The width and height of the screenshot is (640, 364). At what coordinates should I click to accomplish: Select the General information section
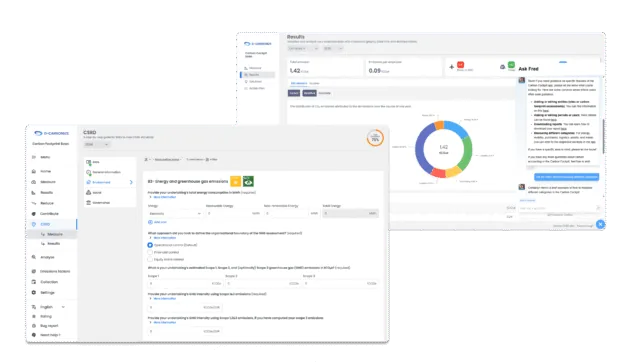(x=109, y=172)
